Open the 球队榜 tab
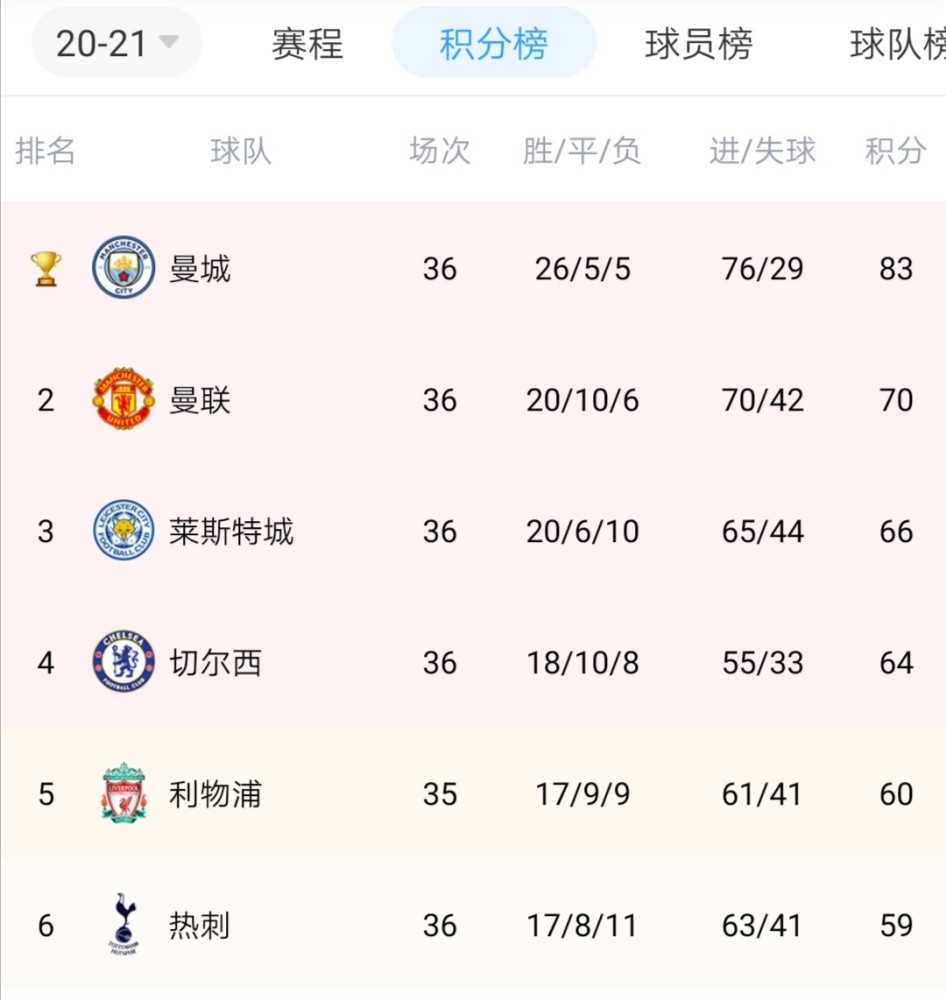 point(898,44)
